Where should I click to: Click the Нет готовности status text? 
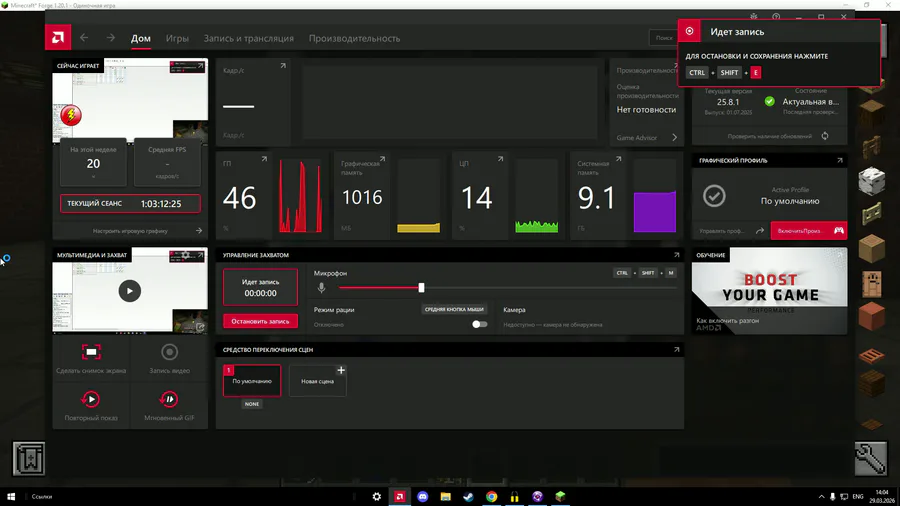point(646,110)
